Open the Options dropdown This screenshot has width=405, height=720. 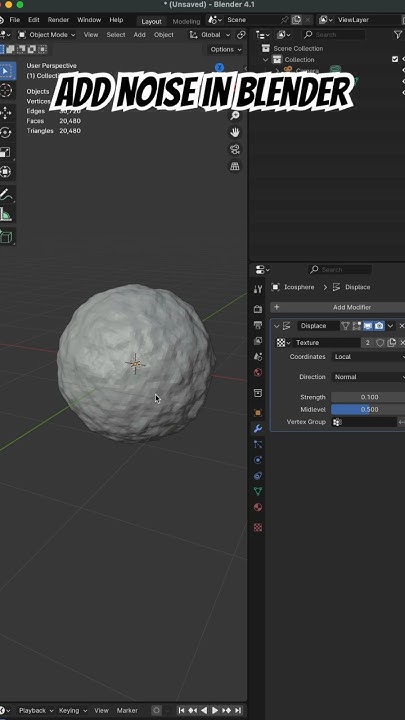pyautogui.click(x=225, y=50)
